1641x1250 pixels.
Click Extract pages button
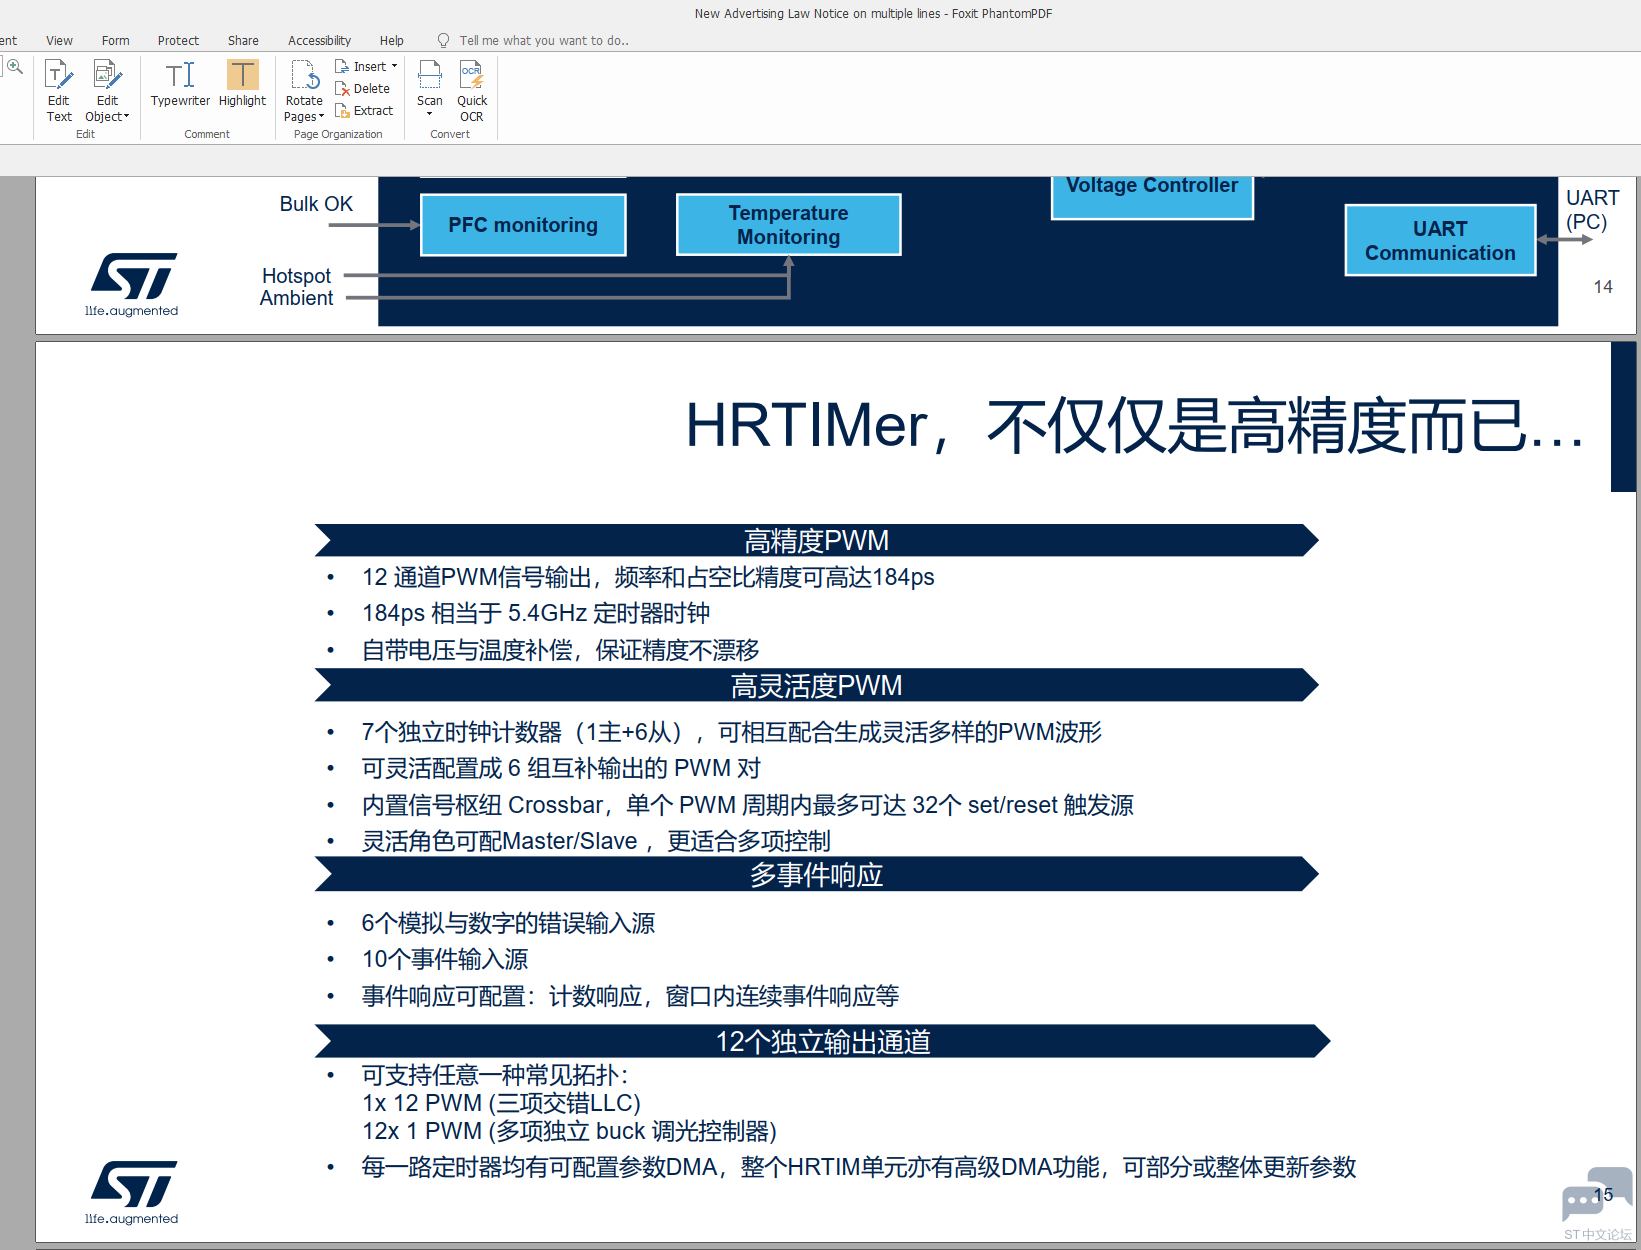click(x=364, y=110)
